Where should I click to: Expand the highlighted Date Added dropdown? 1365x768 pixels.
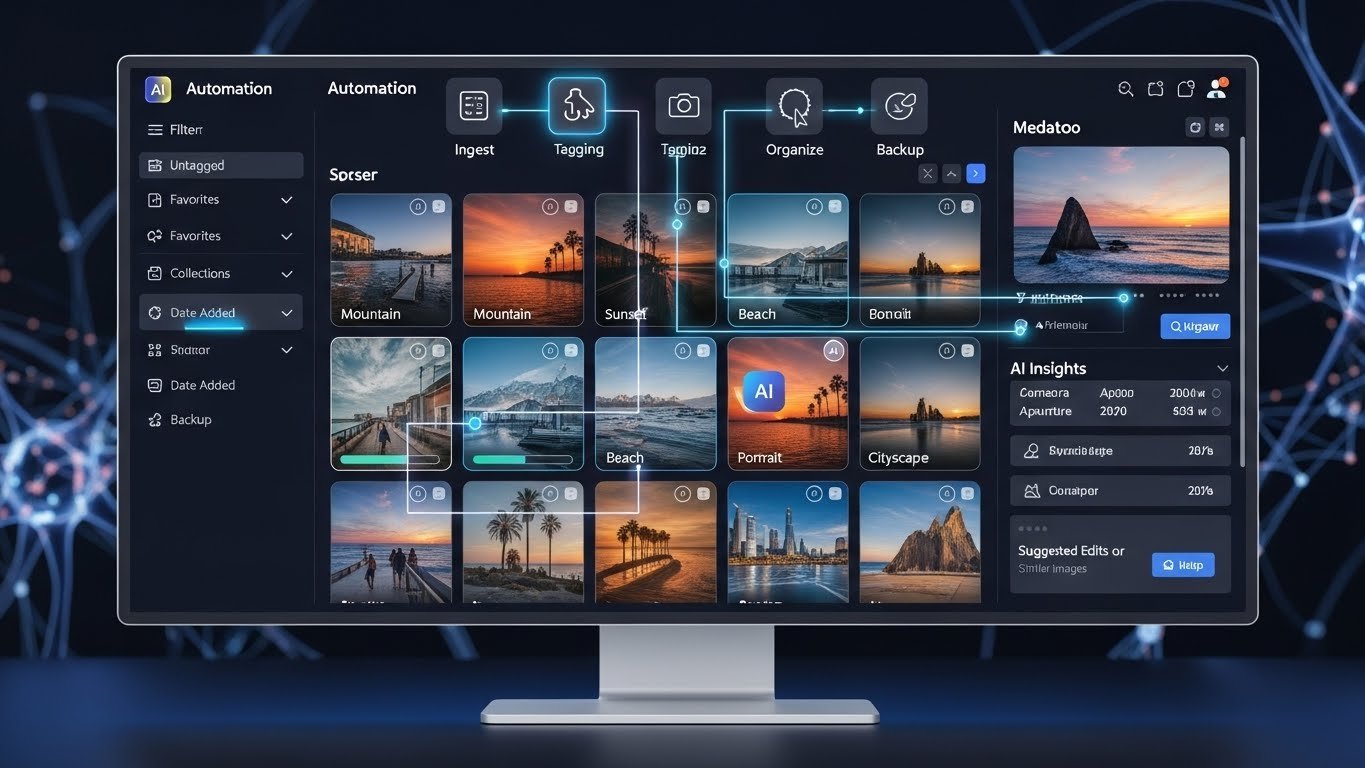pos(286,313)
